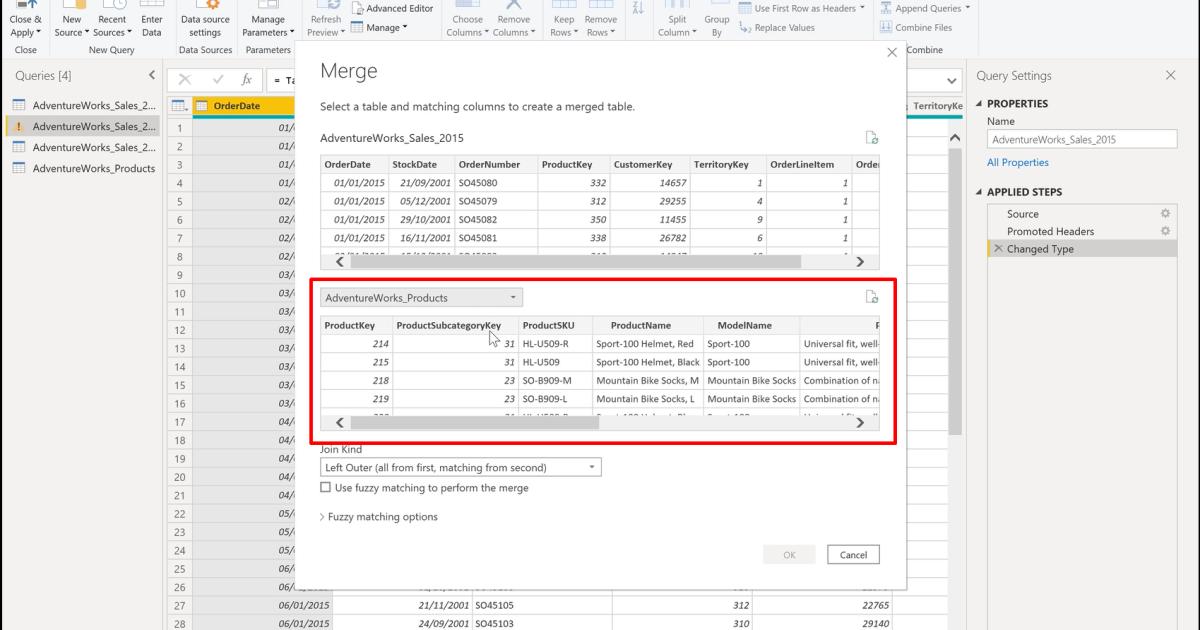1200x630 pixels.
Task: Open settings gear for Changed Type step
Action: (1164, 248)
